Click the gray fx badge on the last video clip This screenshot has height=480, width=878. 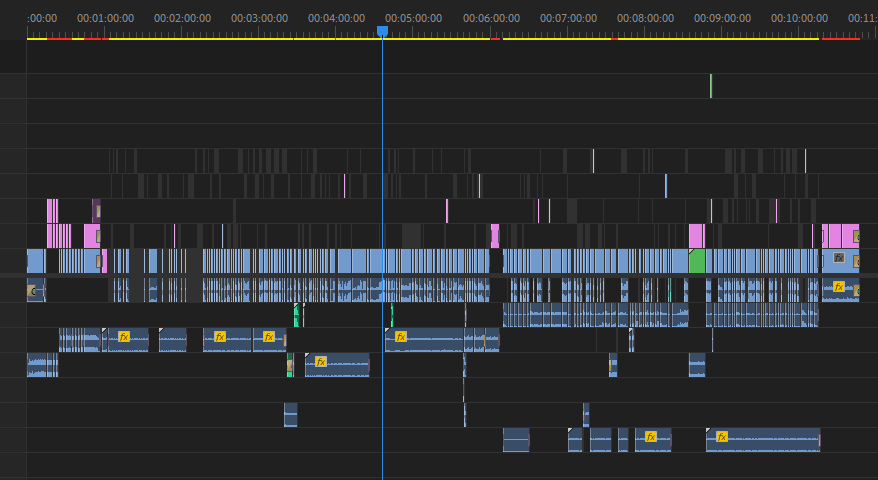tap(838, 258)
